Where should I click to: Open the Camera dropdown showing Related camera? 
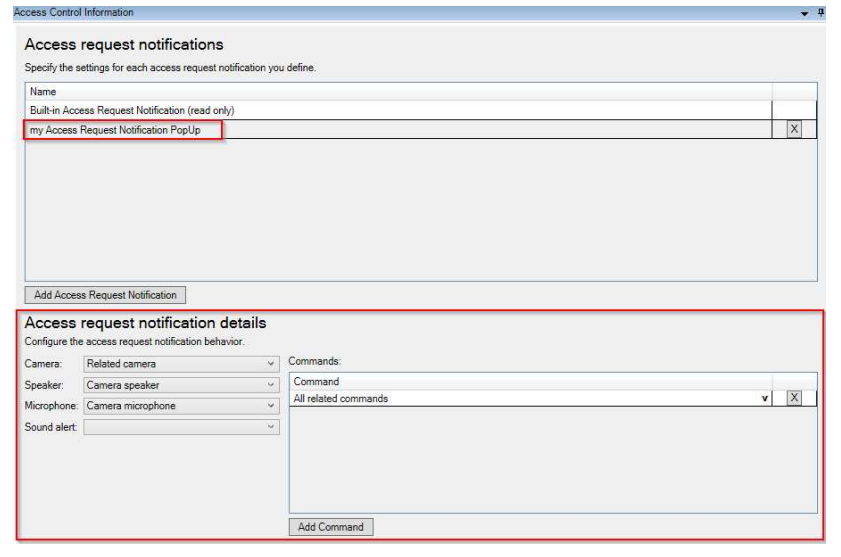click(x=180, y=364)
